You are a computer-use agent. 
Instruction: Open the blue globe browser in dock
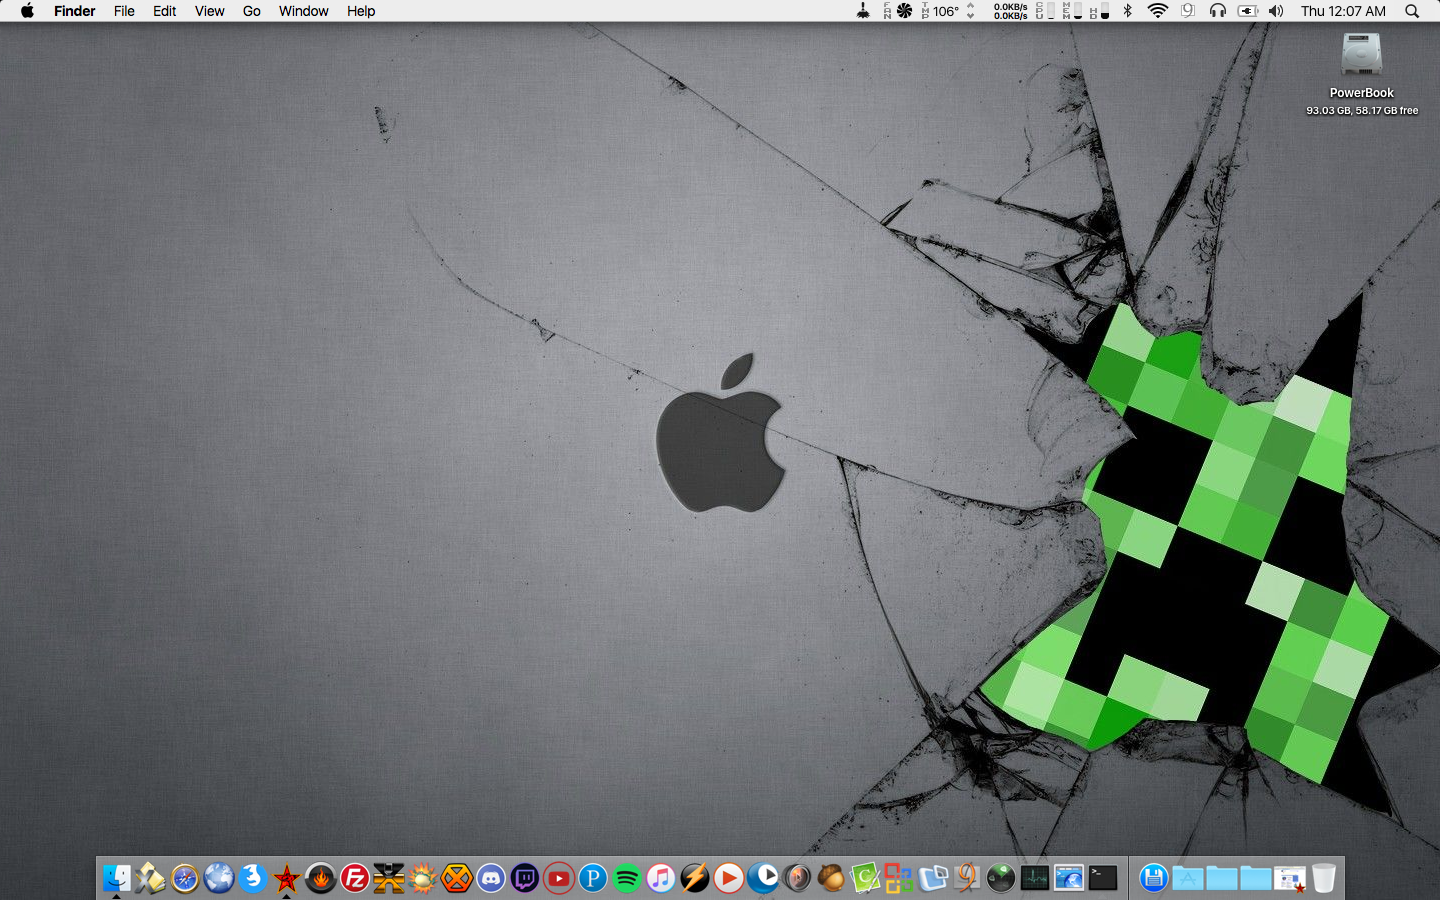coord(219,878)
